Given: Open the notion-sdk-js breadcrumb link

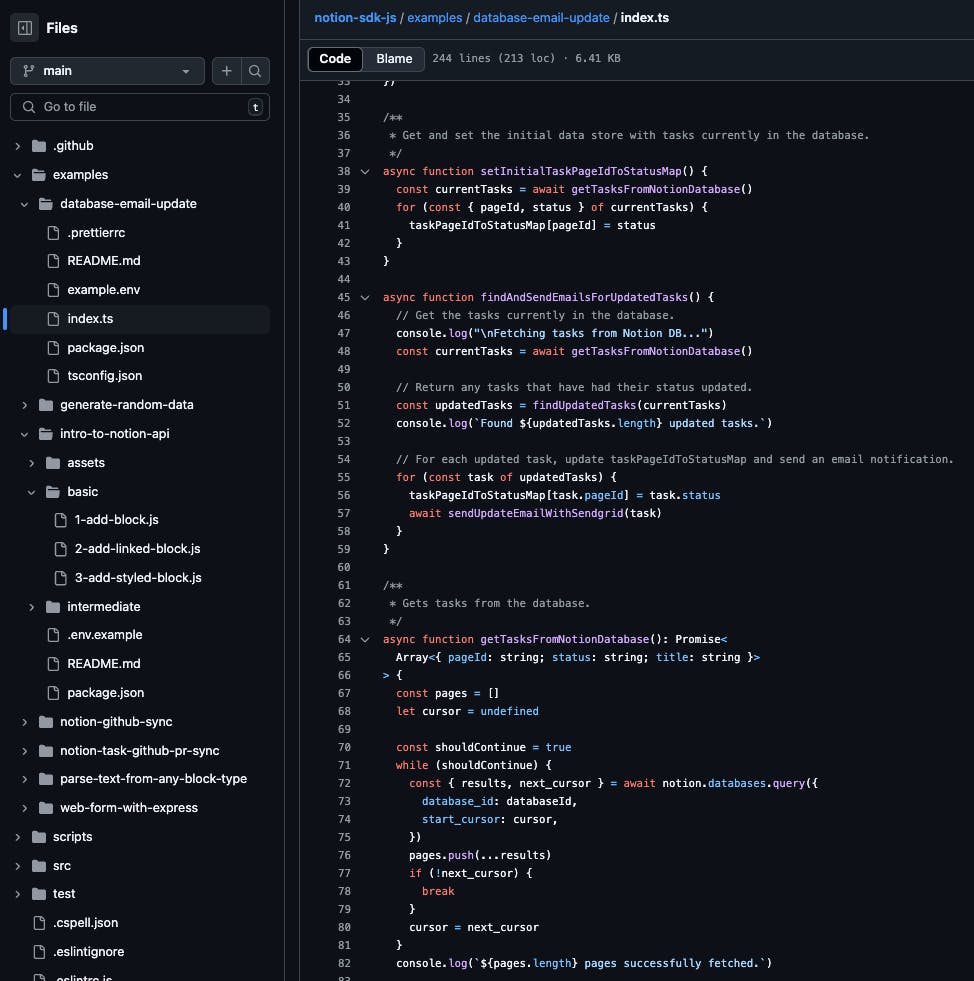Looking at the screenshot, I should click(355, 18).
